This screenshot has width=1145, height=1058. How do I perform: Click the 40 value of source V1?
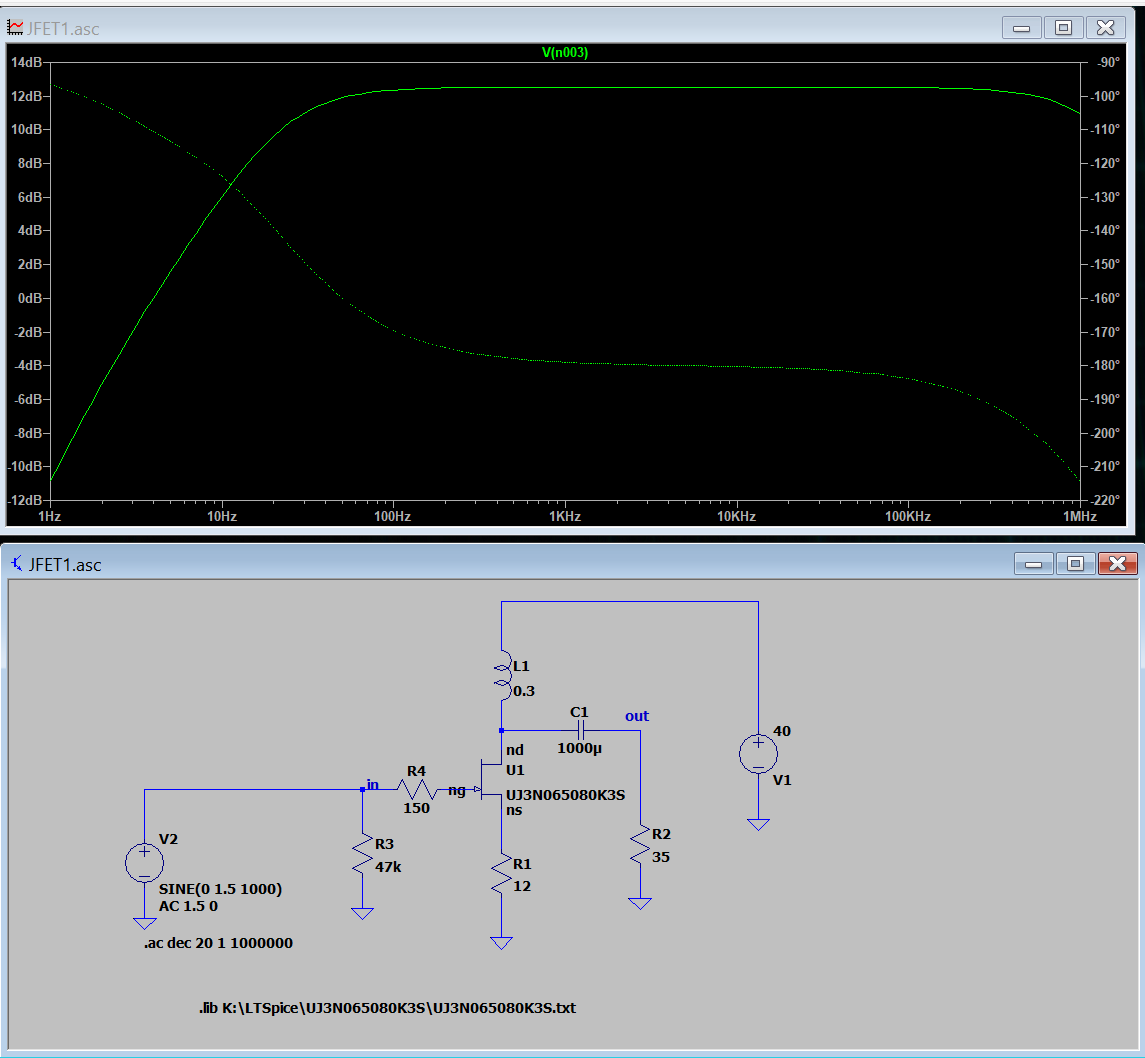[x=782, y=731]
